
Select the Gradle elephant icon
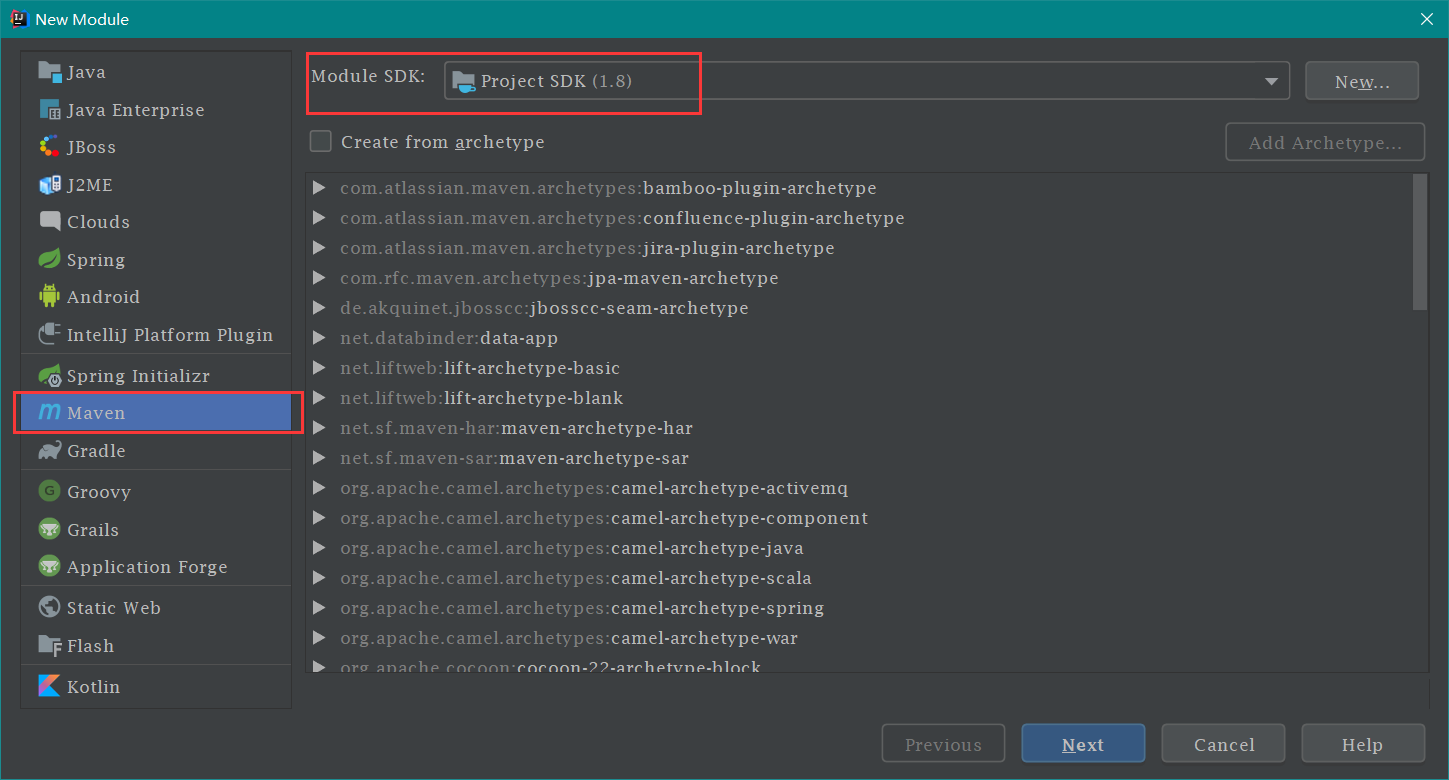point(49,451)
